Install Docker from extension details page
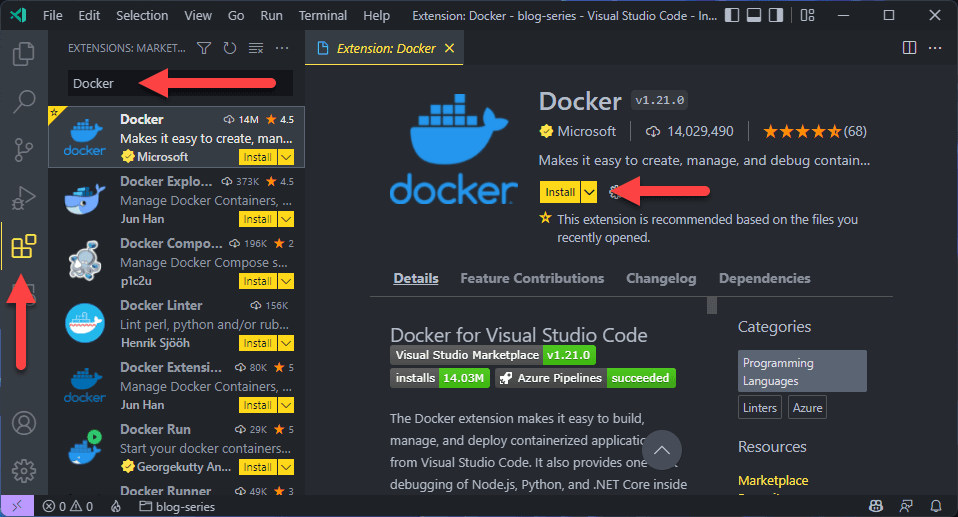Image resolution: width=958 pixels, height=517 pixels. tap(560, 192)
